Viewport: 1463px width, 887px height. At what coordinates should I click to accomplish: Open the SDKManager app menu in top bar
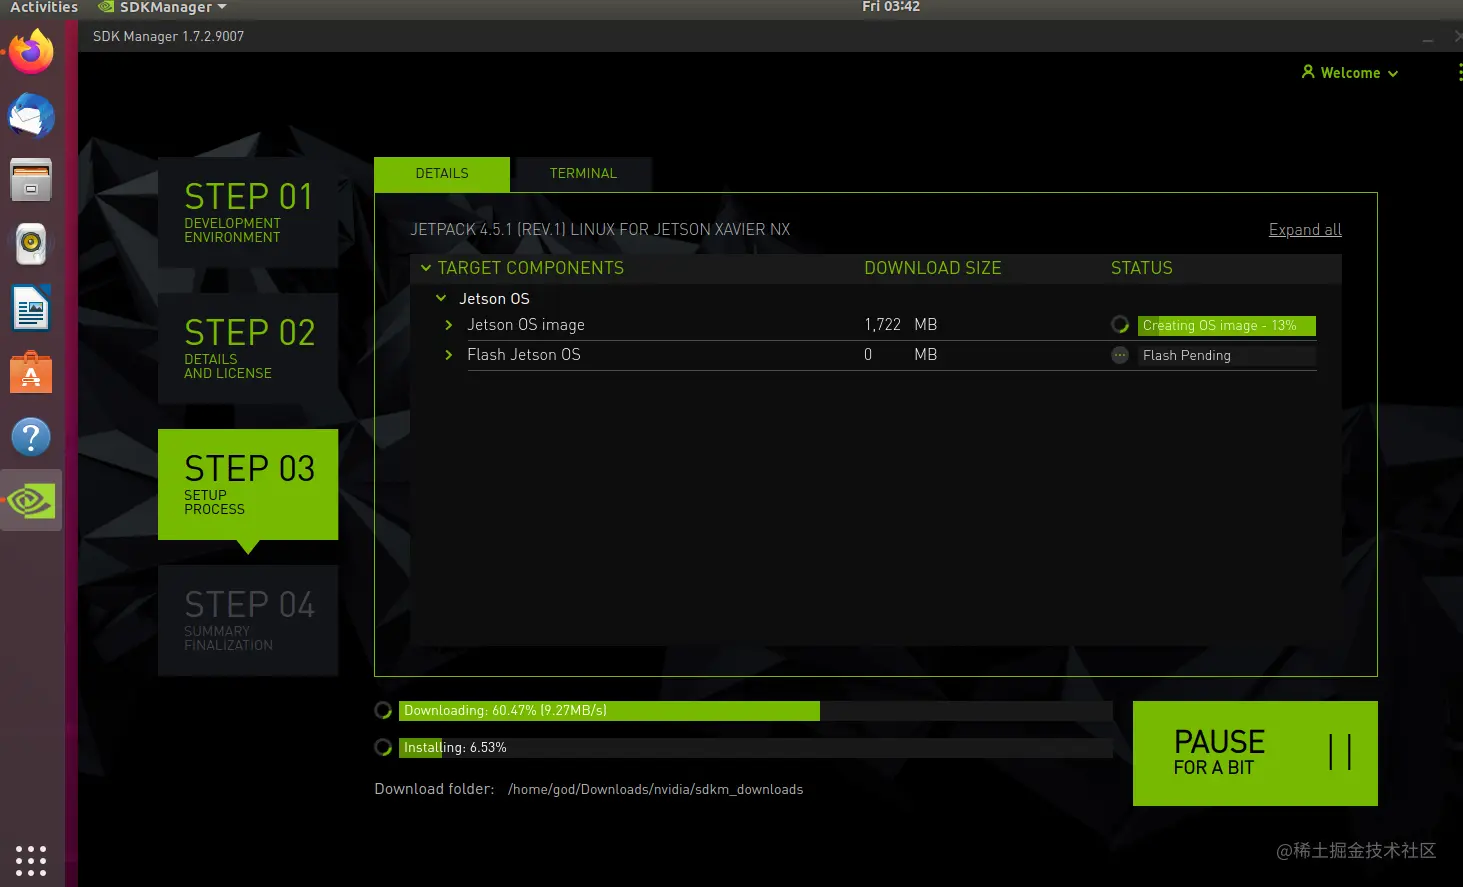tap(163, 7)
